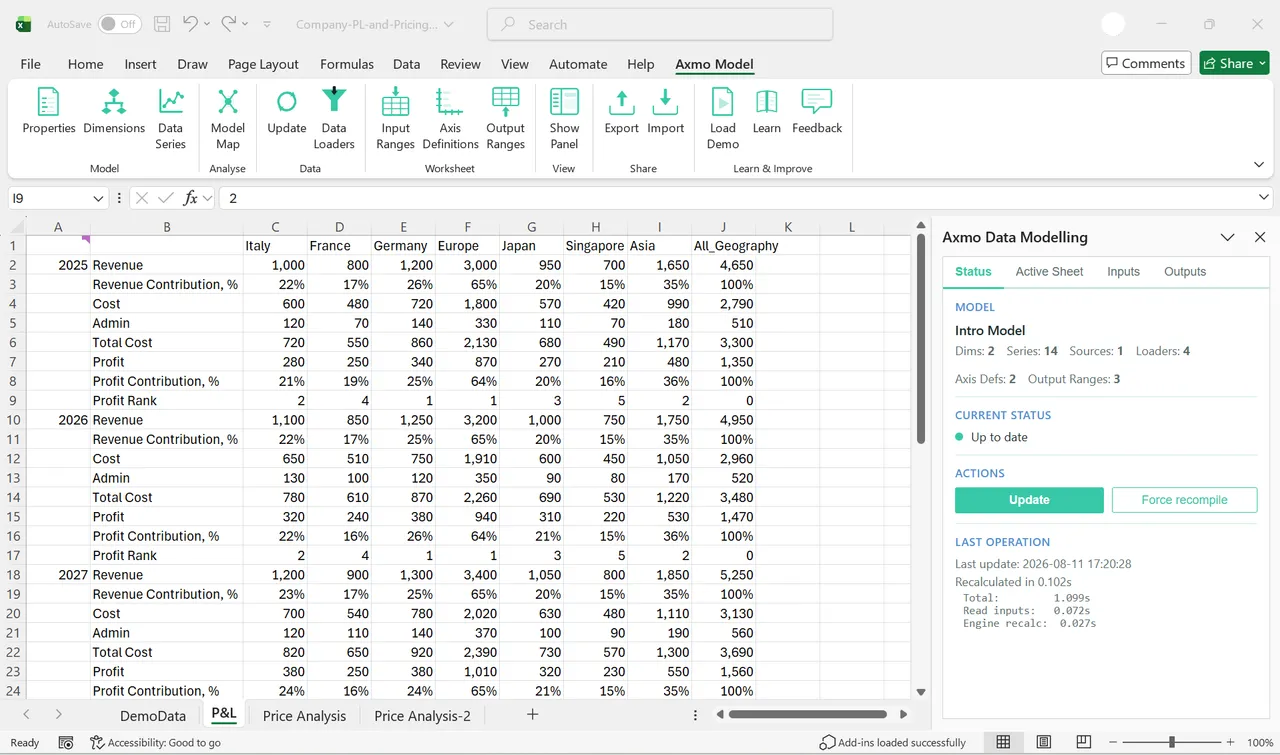Switch to Page Layout view in status bar
This screenshot has height=755, width=1280.
click(1044, 742)
